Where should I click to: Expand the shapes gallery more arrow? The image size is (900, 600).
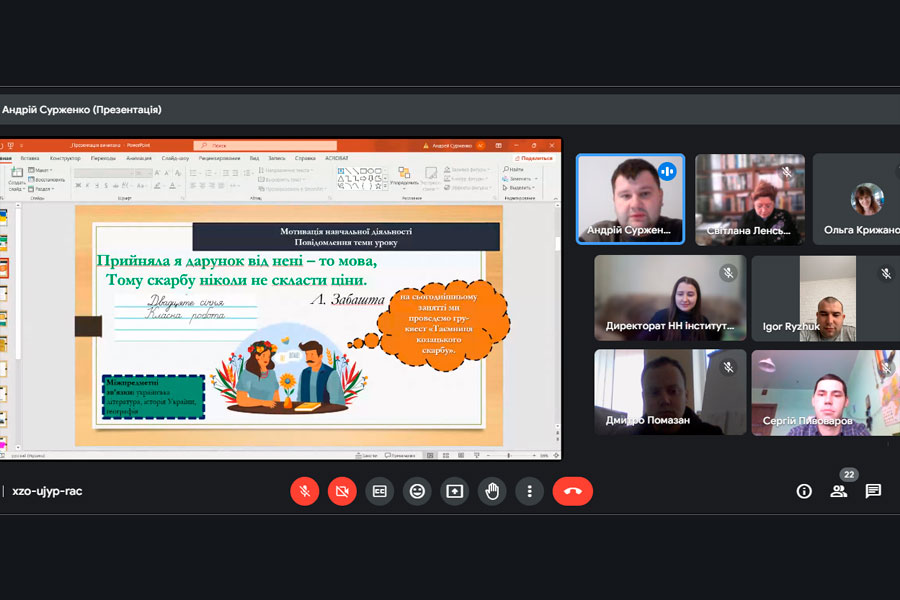385,186
